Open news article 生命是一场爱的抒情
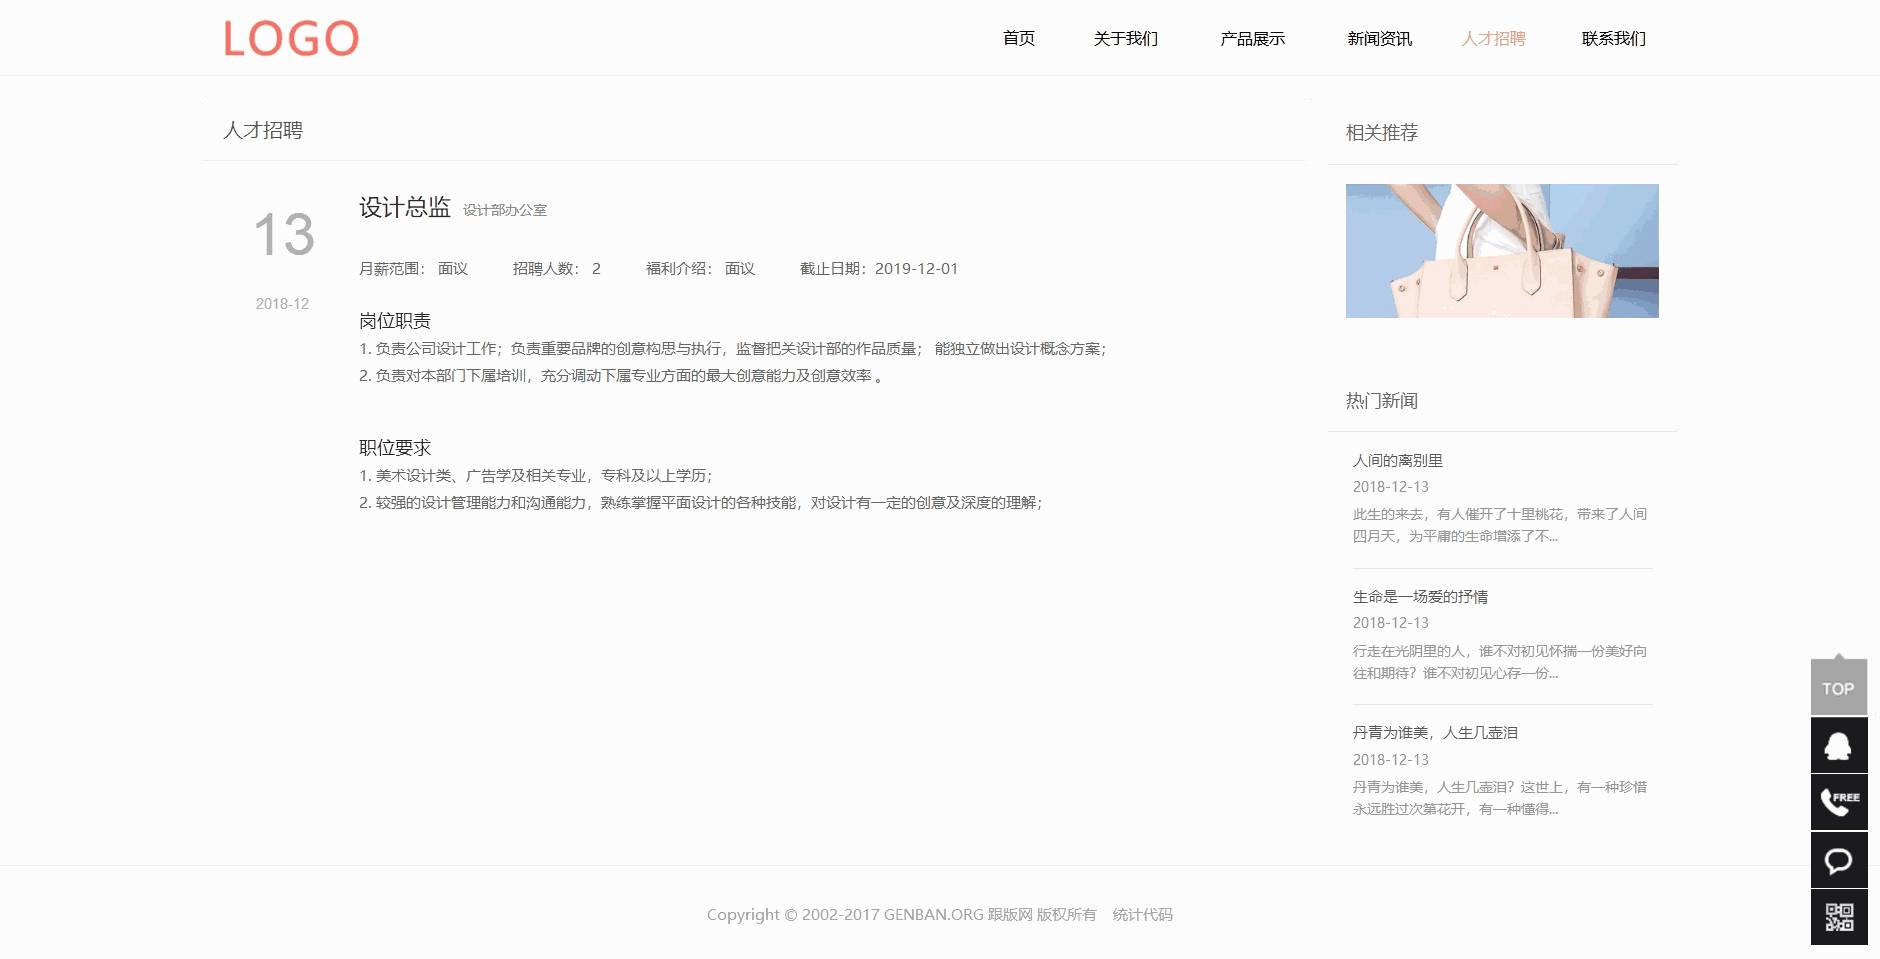Screen dimensions: 1880x959 [1421, 597]
